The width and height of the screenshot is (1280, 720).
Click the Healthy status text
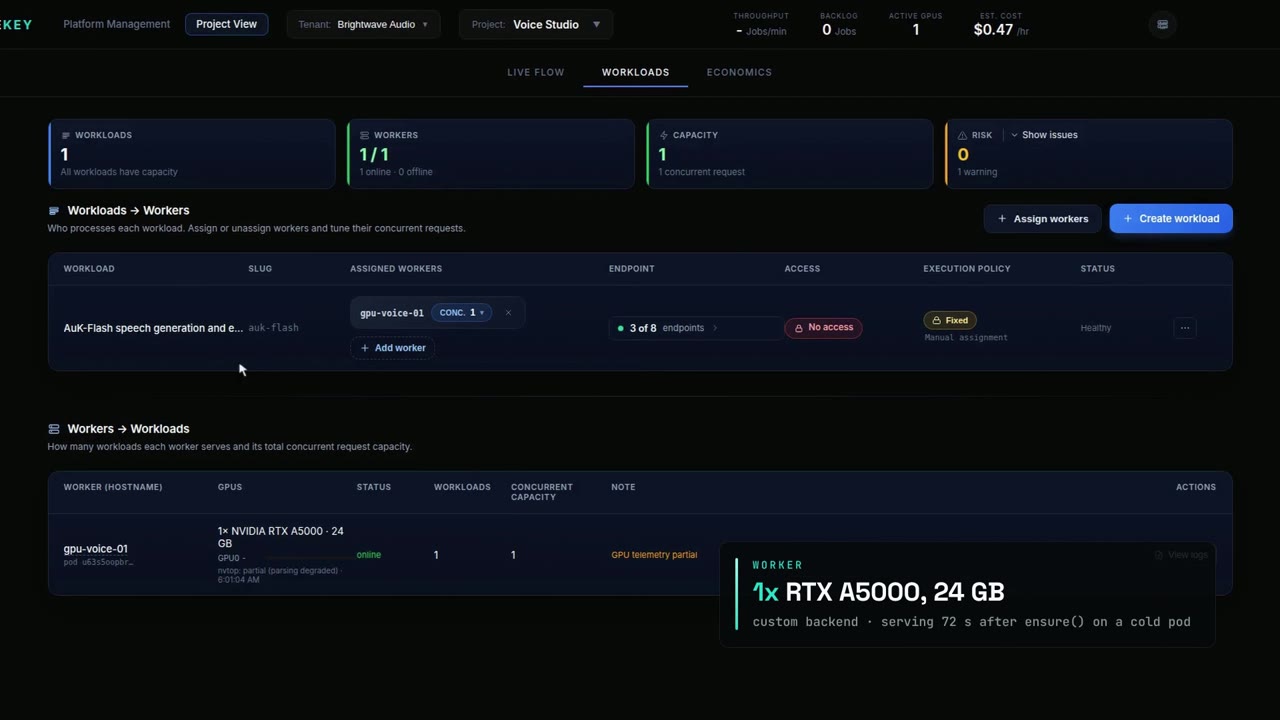point(1096,328)
